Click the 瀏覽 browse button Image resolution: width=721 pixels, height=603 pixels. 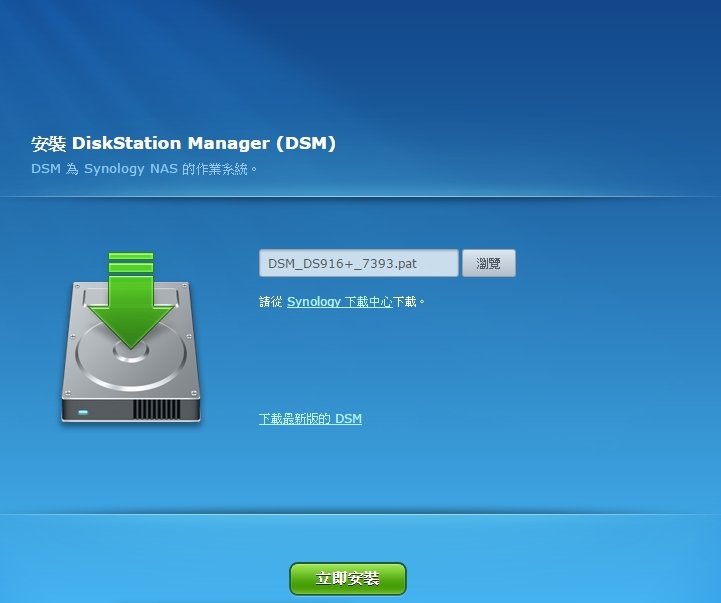489,263
